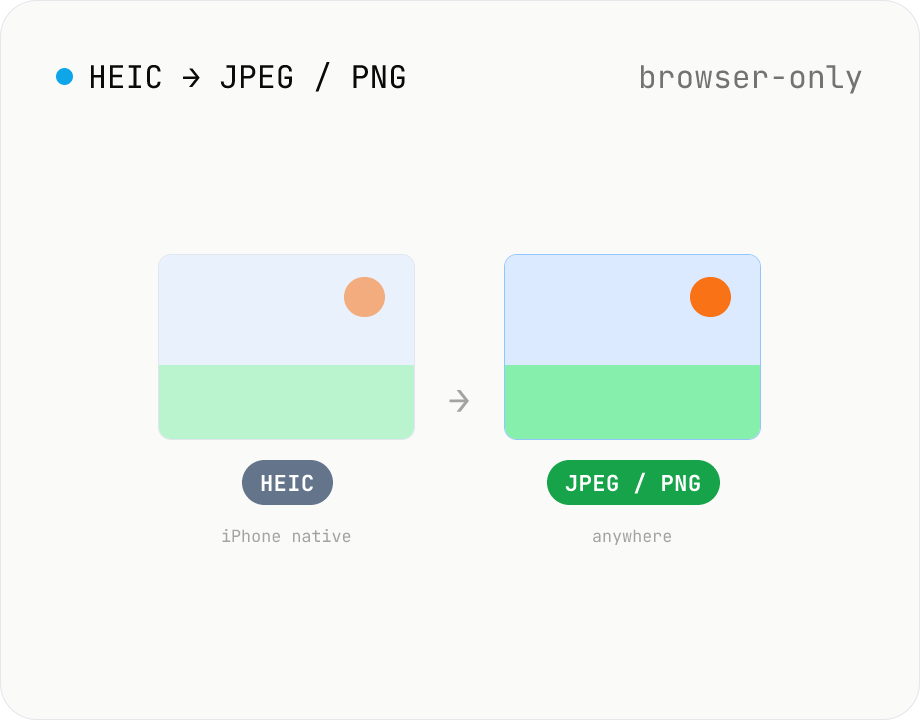Click the word HEIC in the header
The height and width of the screenshot is (720, 920).
[126, 77]
